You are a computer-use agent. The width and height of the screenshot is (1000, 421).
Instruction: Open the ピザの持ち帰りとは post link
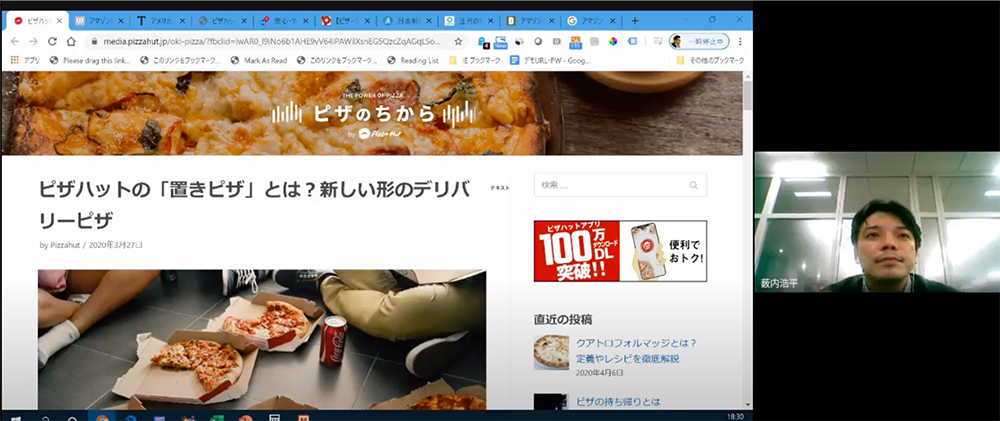point(618,402)
